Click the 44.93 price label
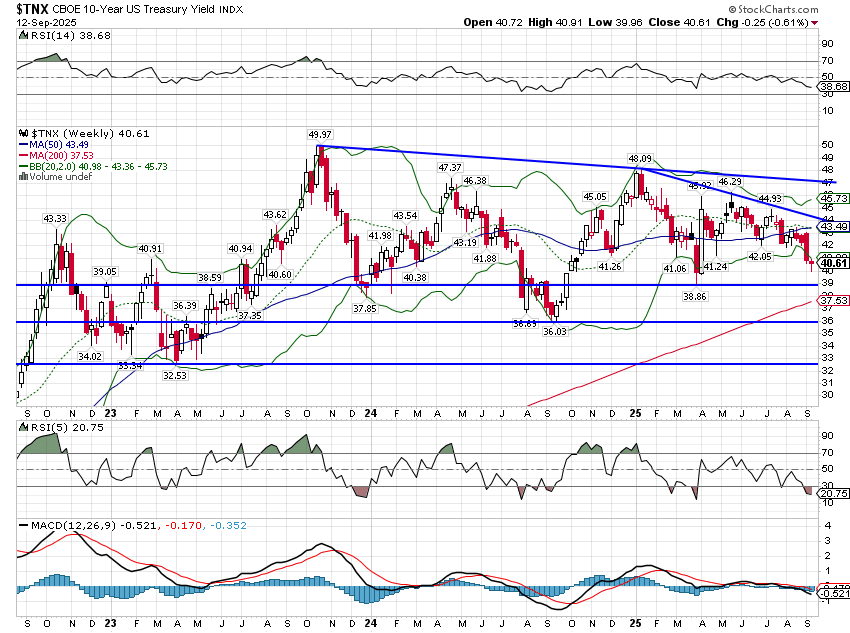Screen dimensions: 850x633 (x=770, y=198)
